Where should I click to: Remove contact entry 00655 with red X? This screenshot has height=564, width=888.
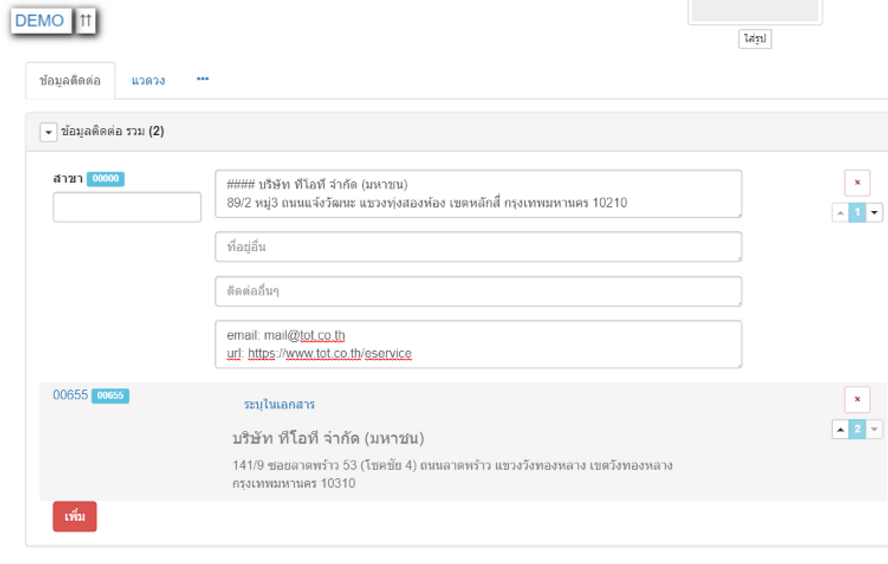857,400
